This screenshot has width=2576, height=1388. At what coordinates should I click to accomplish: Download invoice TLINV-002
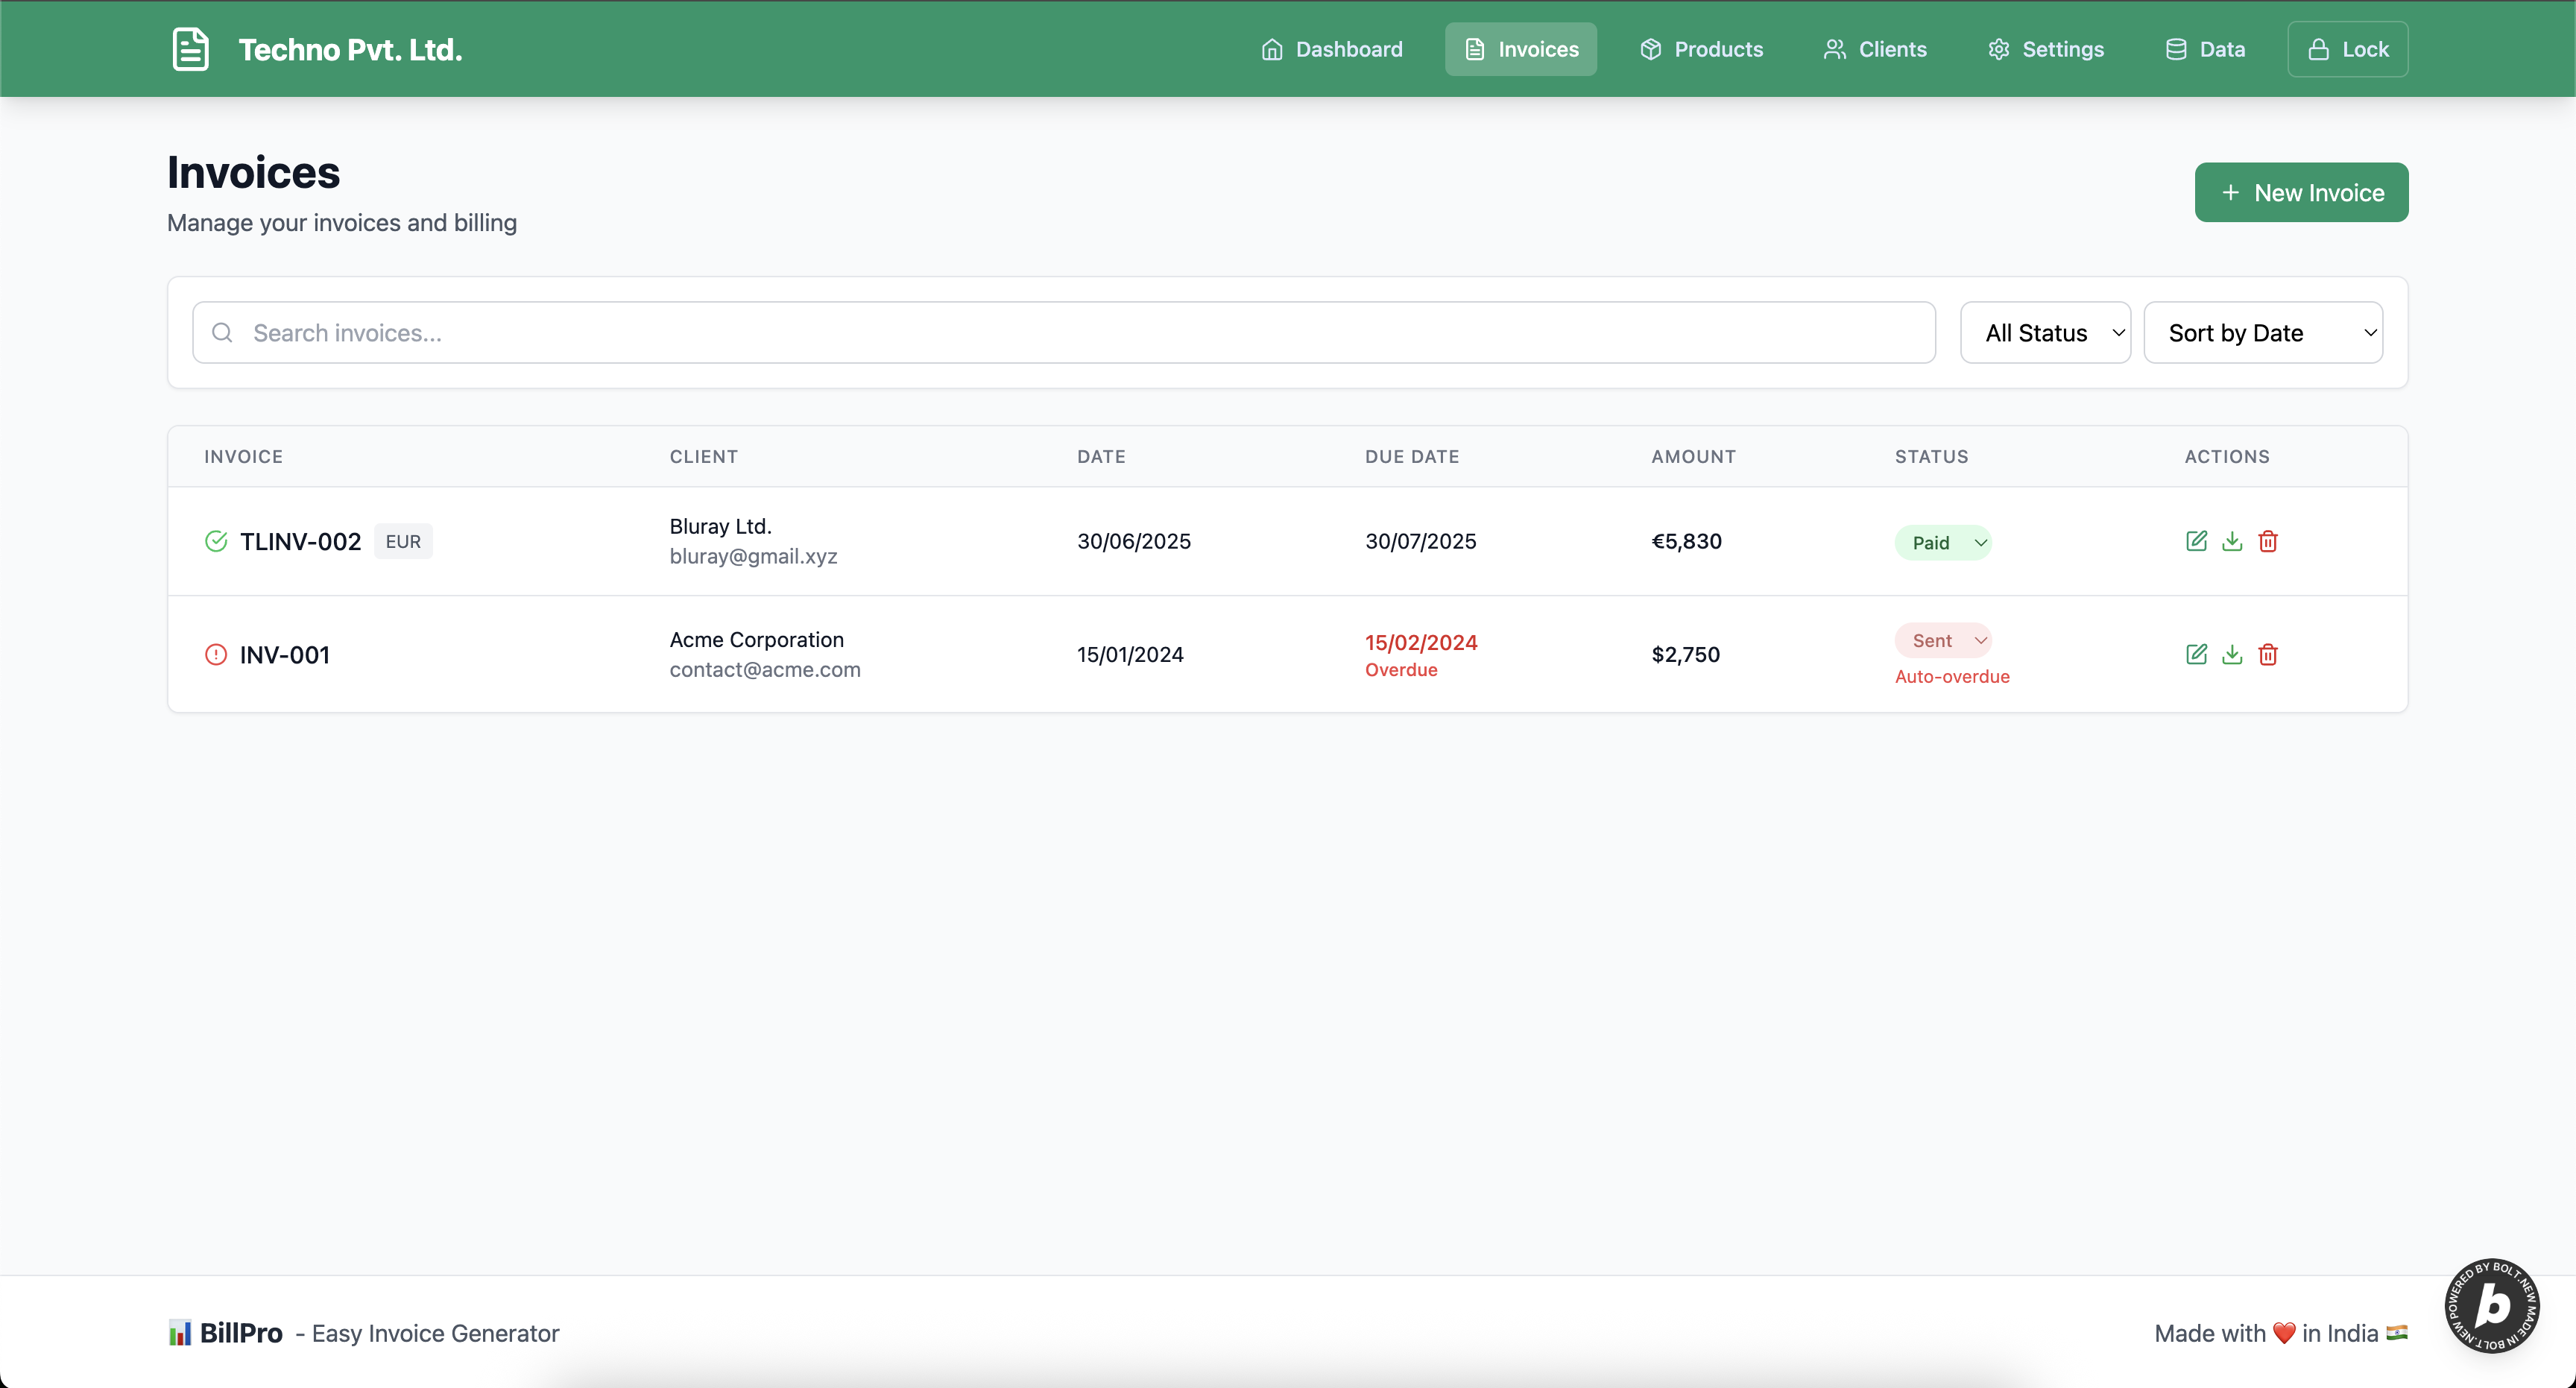tap(2232, 541)
